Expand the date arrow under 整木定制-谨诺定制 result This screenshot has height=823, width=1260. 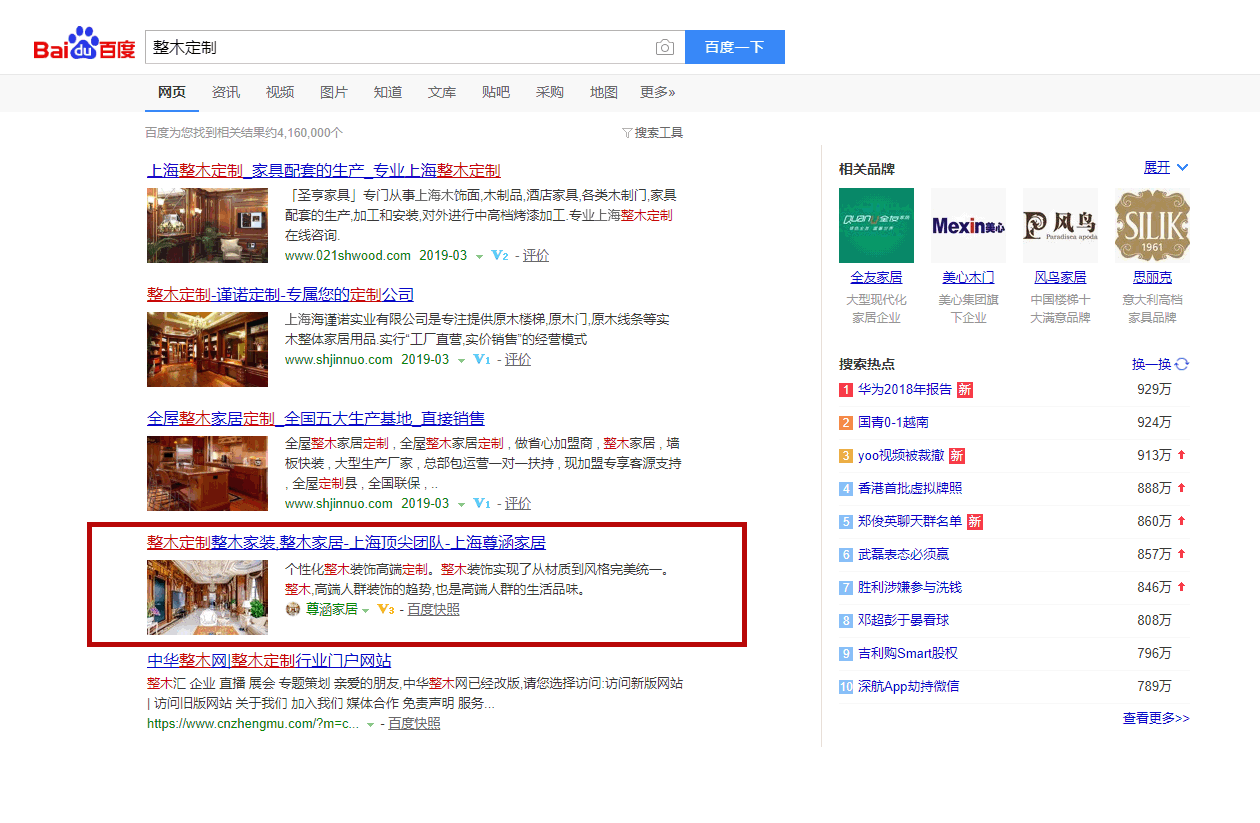coord(461,360)
